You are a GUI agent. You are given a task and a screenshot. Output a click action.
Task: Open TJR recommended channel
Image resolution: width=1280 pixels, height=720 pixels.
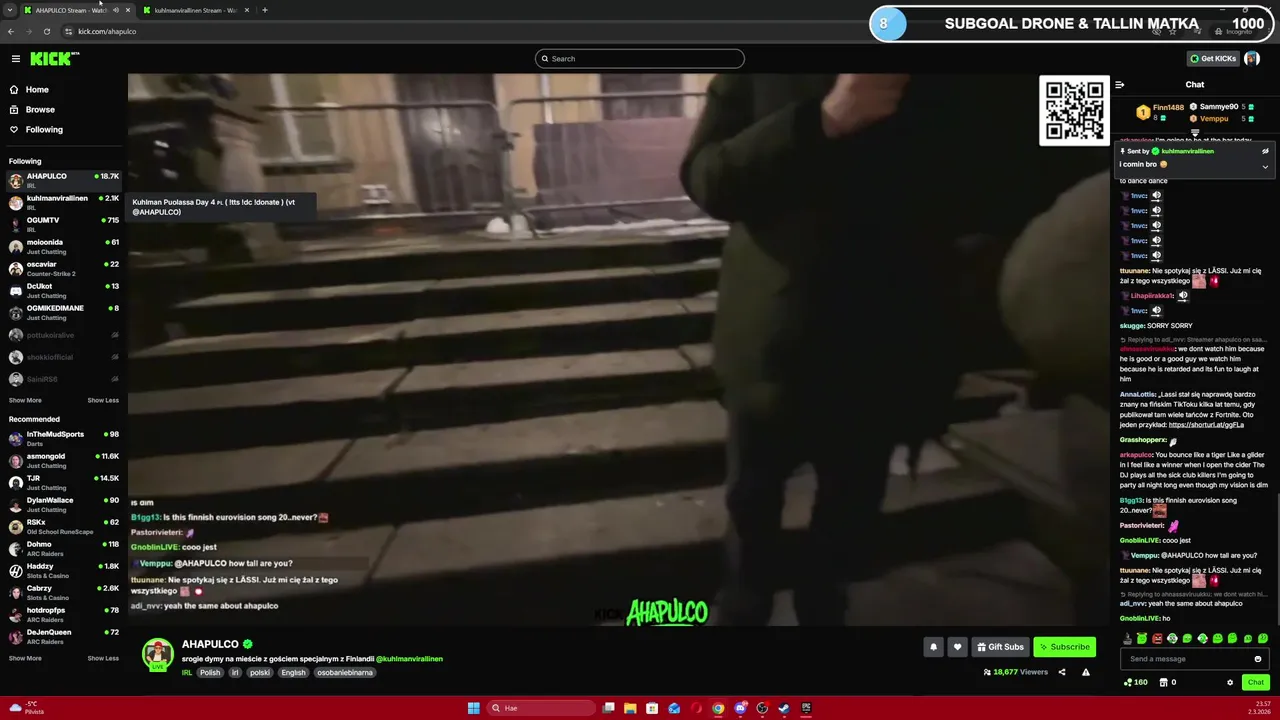[x=64, y=482]
